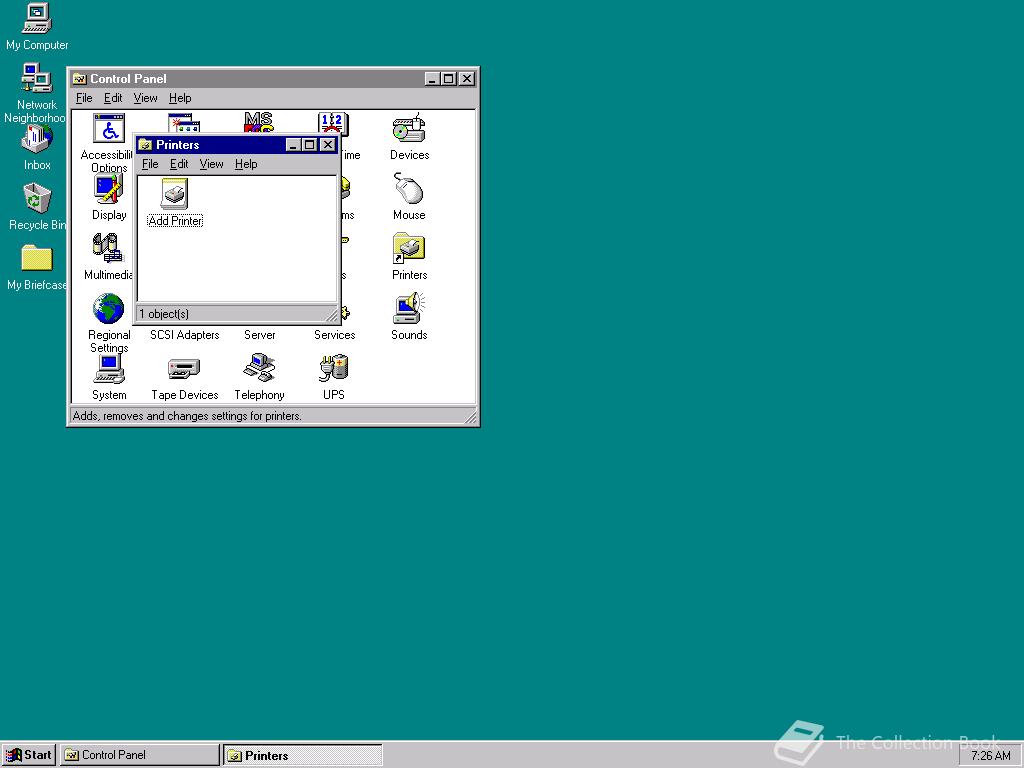Click "Adds, removes and changes settings" status text
1024x768 pixels.
coord(187,416)
